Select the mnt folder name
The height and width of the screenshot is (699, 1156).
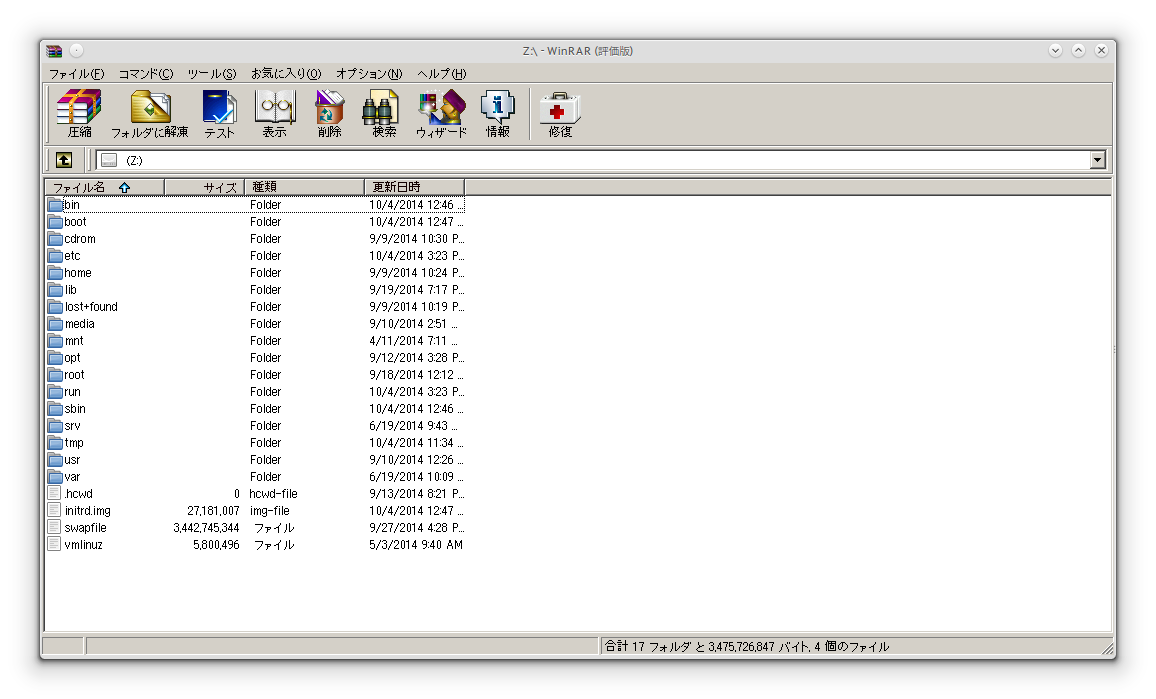click(x=74, y=341)
